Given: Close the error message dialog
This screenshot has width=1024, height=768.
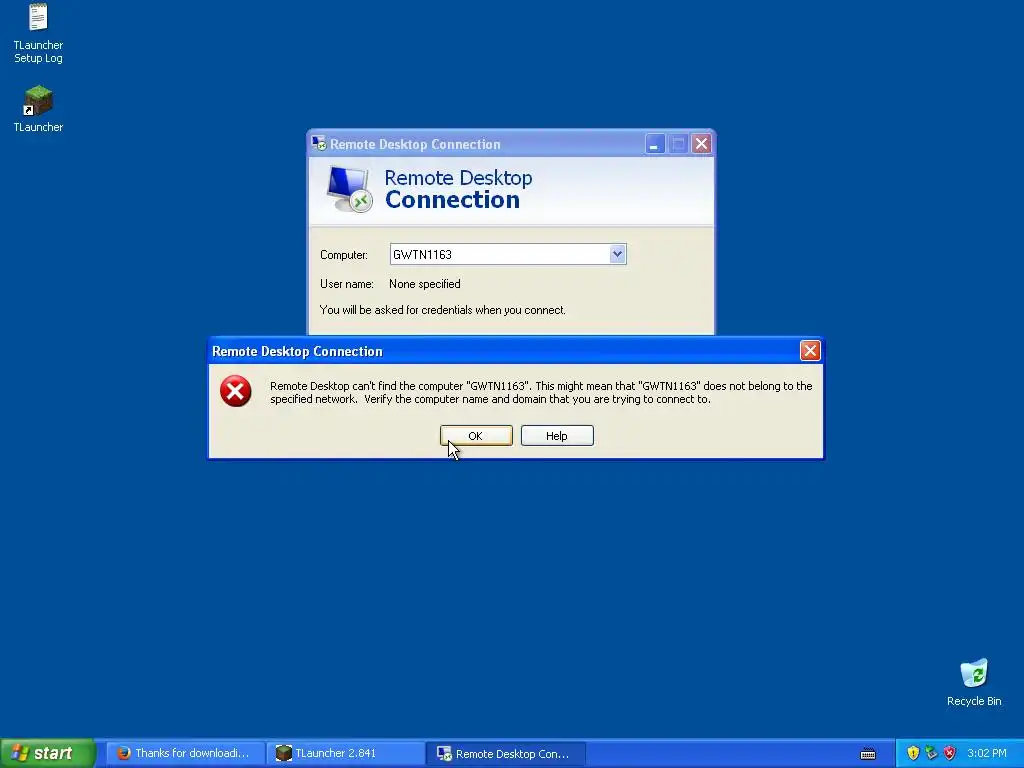Looking at the screenshot, I should (x=810, y=351).
